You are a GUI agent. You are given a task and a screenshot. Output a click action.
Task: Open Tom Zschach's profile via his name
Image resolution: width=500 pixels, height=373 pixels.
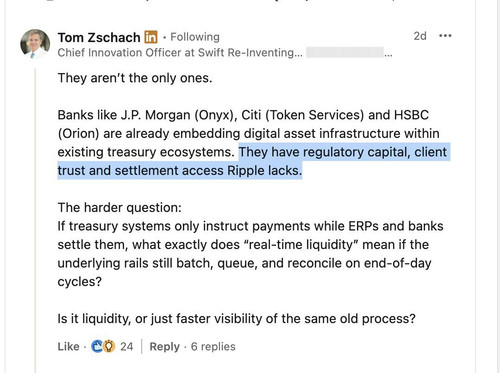coord(99,37)
